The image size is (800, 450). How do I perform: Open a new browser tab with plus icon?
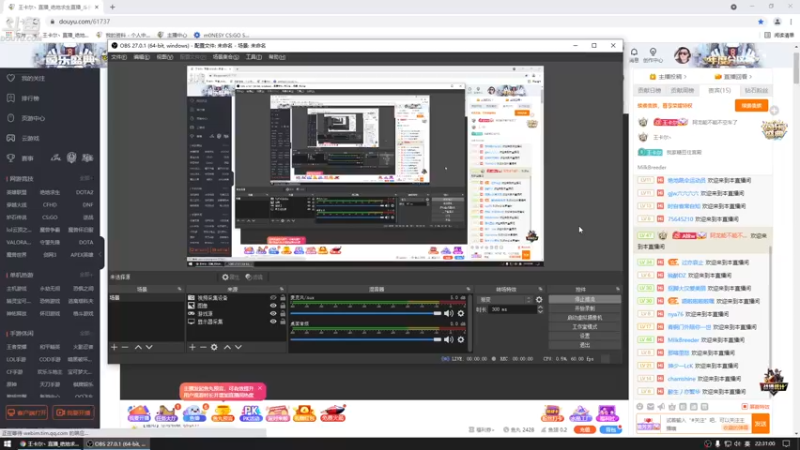point(112,7)
